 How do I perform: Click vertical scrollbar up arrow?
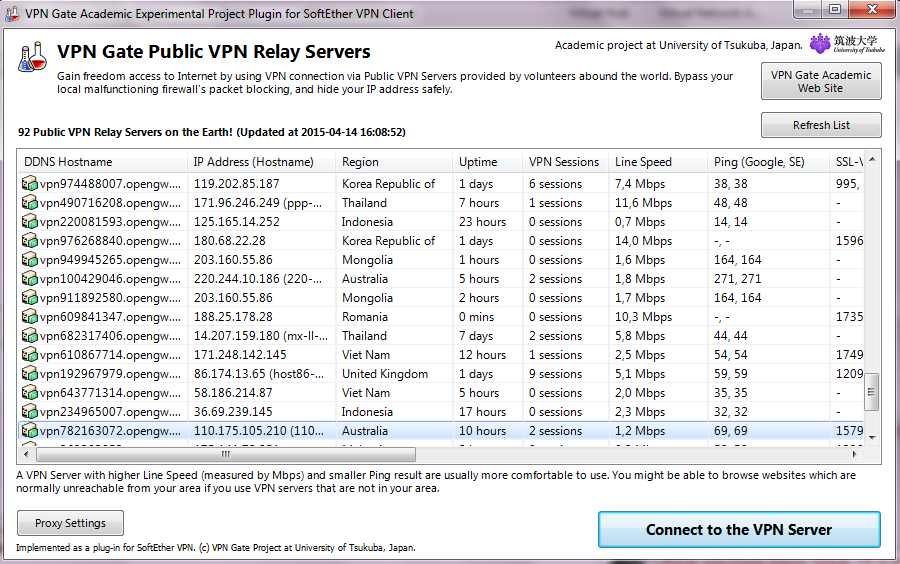click(872, 159)
